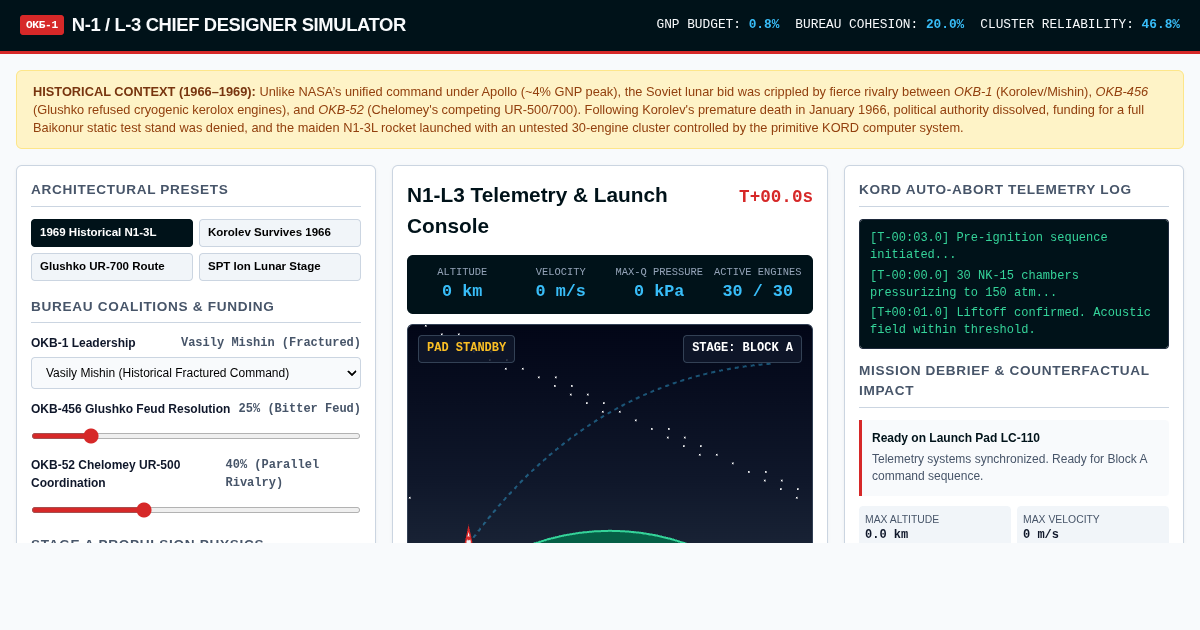Click the Vasily Mishin (Fractured) status text

(x=271, y=343)
